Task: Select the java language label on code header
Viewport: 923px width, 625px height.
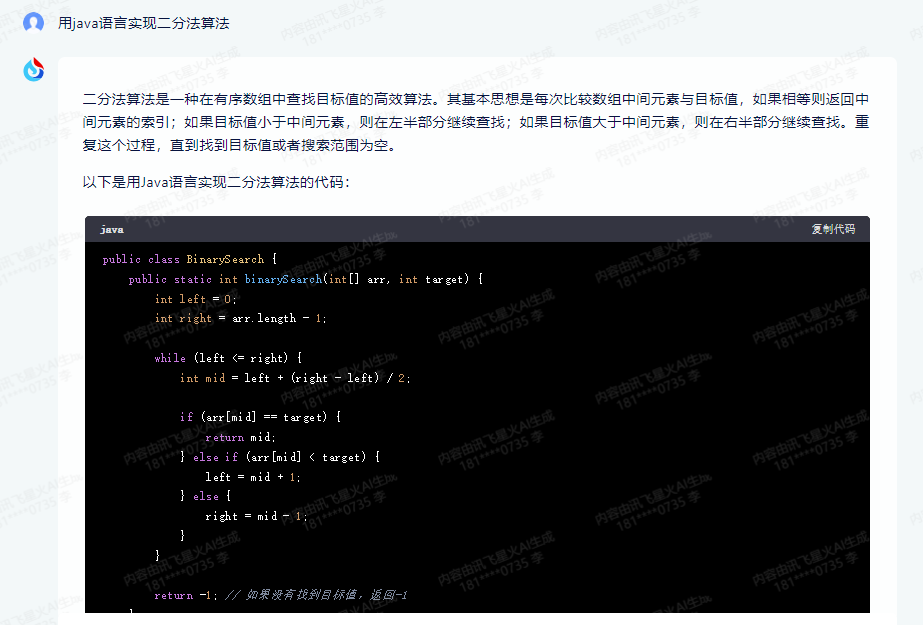Action: point(110,229)
